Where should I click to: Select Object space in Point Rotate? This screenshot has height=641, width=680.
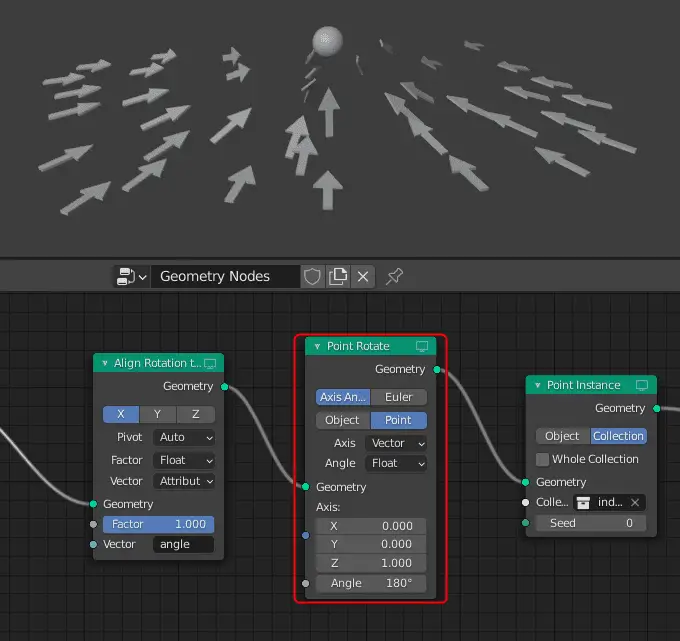[x=343, y=420]
